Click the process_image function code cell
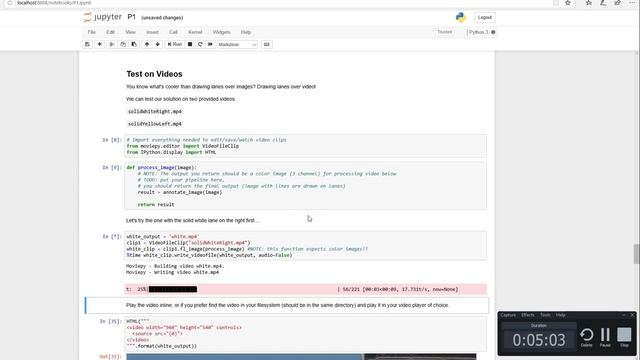This screenshot has height=360, width=640. pos(305,186)
